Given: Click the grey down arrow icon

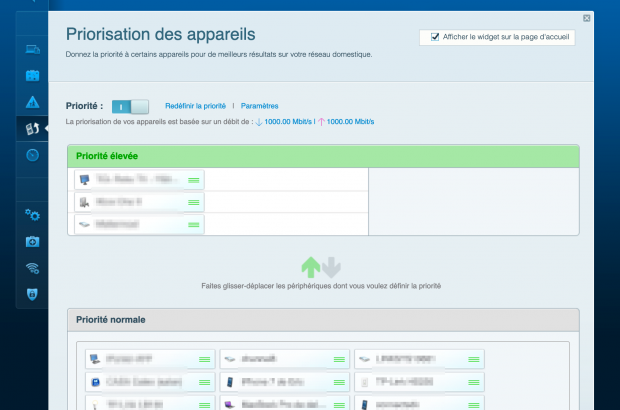Looking at the screenshot, I should click(332, 267).
